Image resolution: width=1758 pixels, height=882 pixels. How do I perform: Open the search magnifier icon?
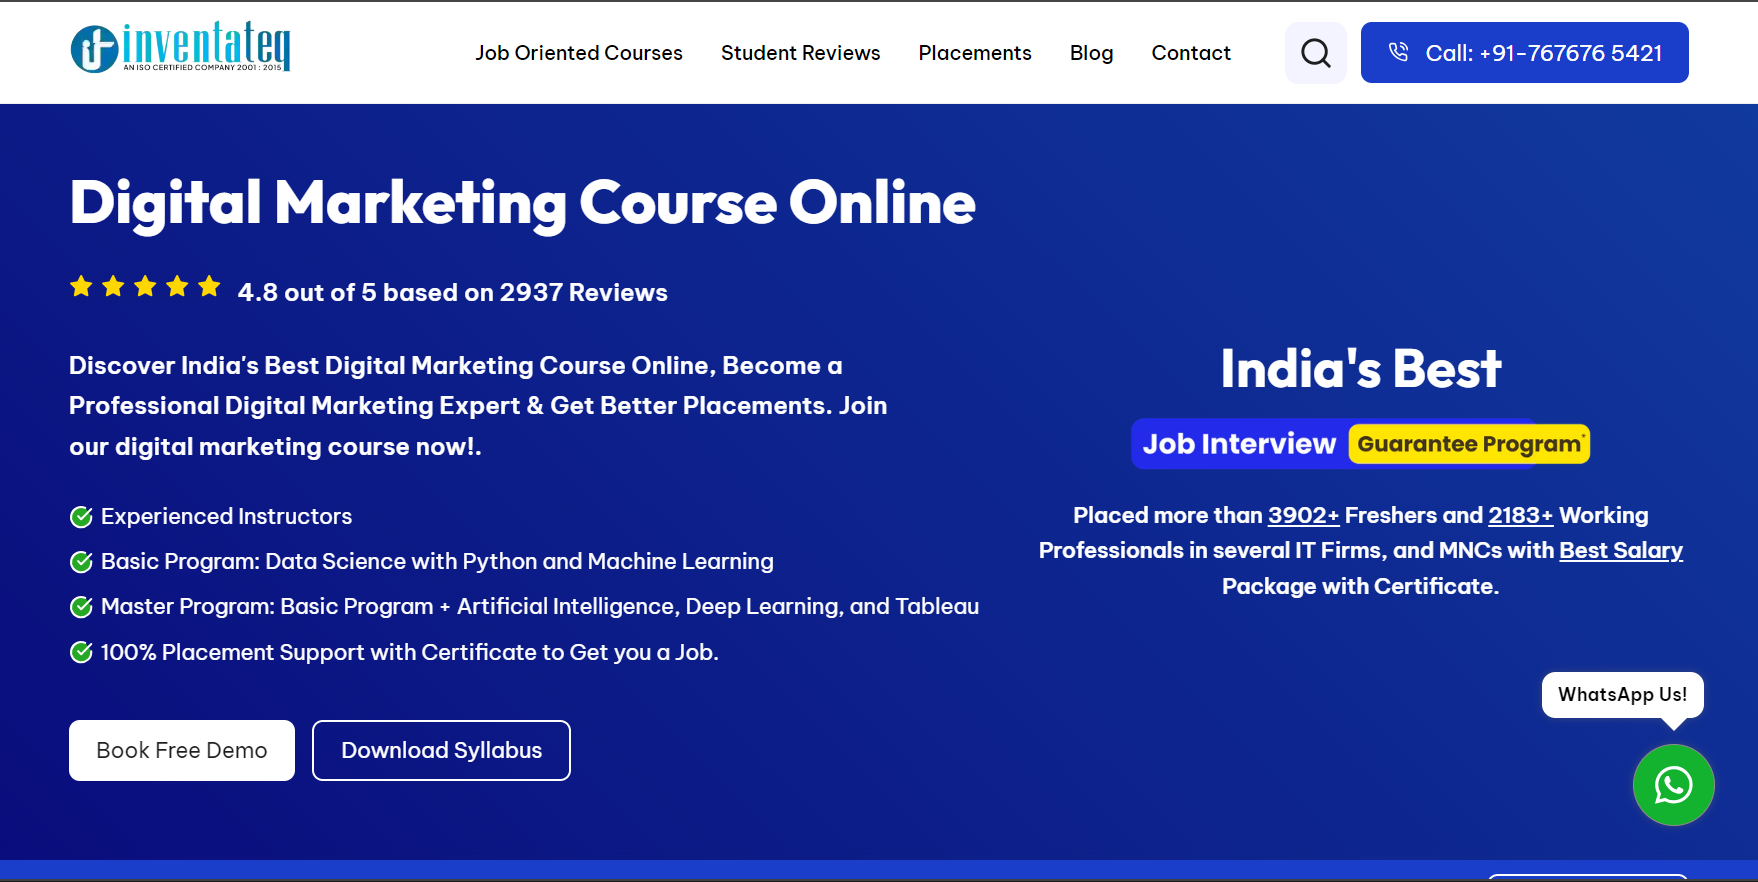click(1315, 53)
